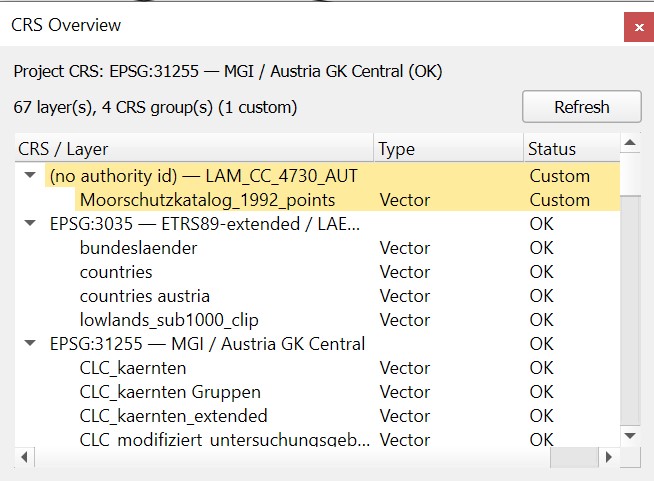Click the vertical scrollbar down arrow
654x481 pixels.
coord(630,436)
